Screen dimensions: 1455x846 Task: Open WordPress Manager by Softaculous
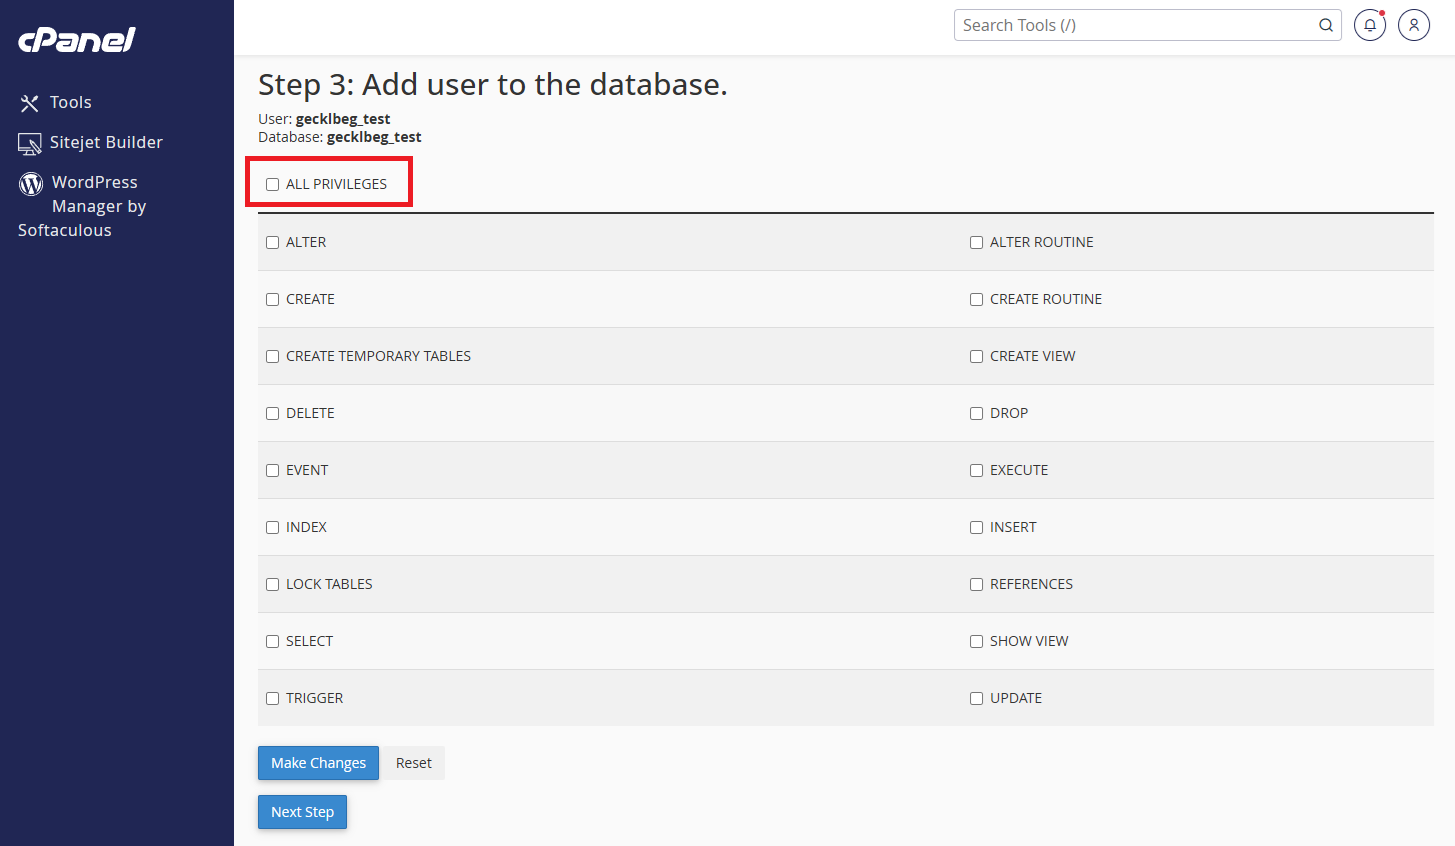[82, 206]
